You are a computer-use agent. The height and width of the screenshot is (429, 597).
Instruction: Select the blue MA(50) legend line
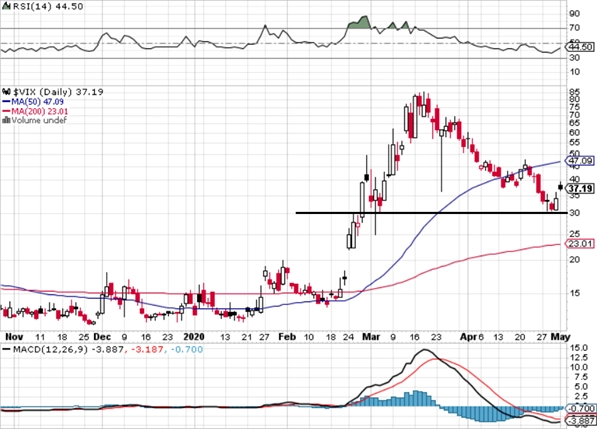click(x=6, y=102)
